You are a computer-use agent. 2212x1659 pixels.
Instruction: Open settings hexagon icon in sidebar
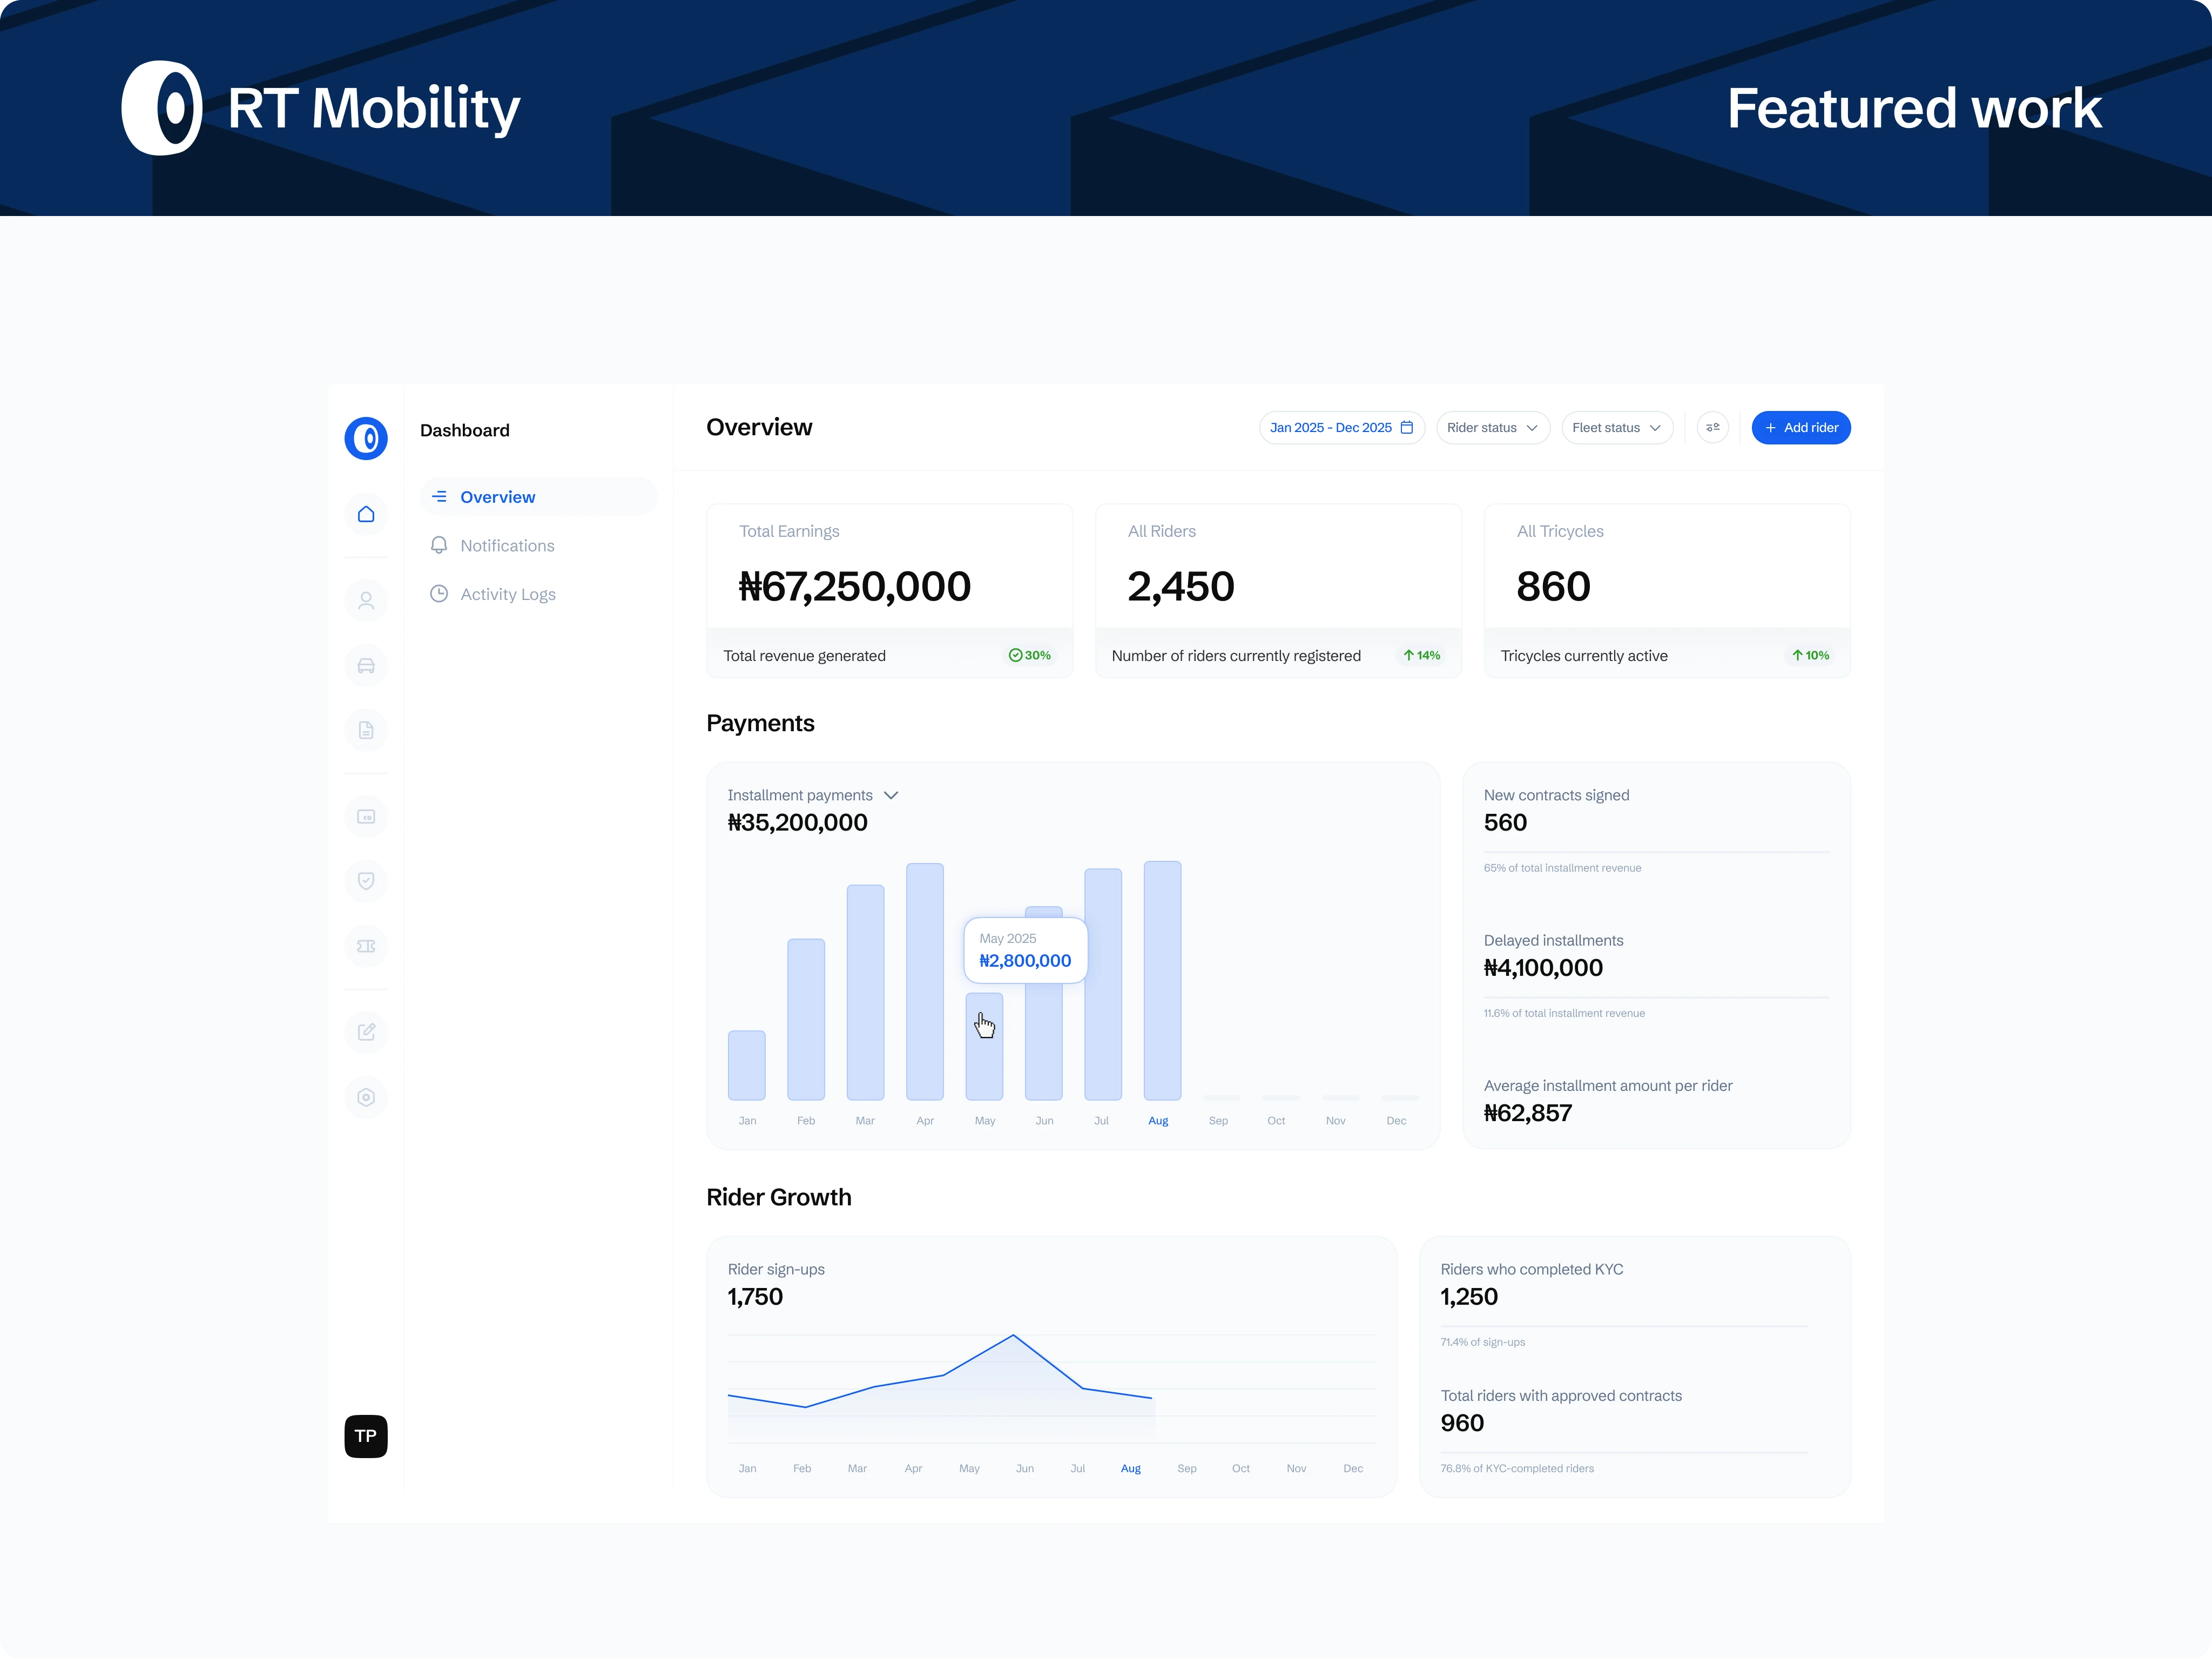tap(366, 1097)
